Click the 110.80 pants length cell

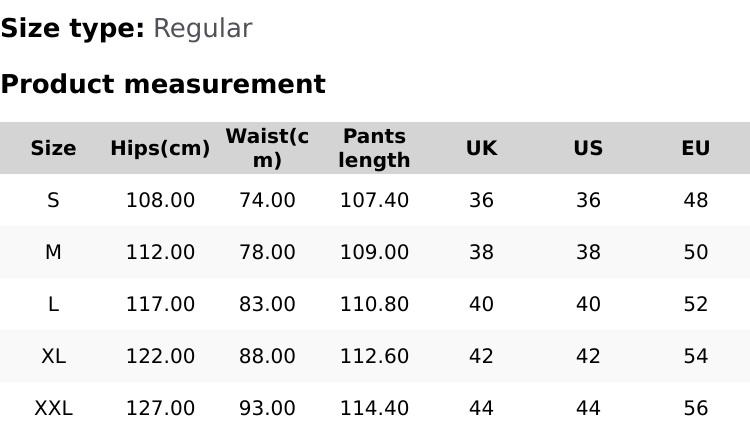coord(374,305)
